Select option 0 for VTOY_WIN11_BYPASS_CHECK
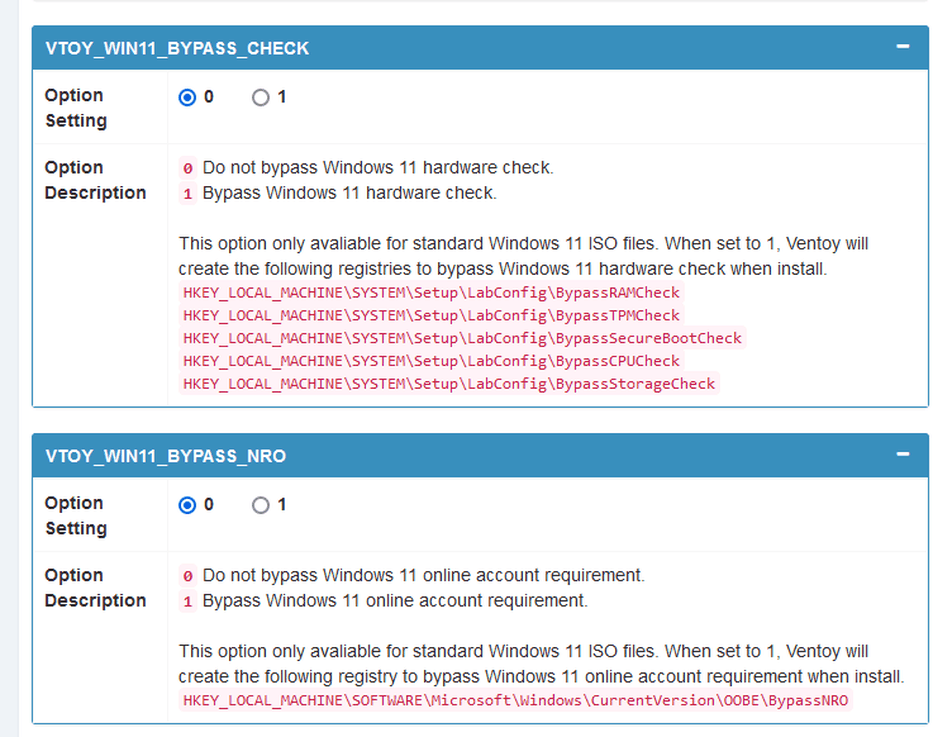The image size is (933, 737). point(187,97)
